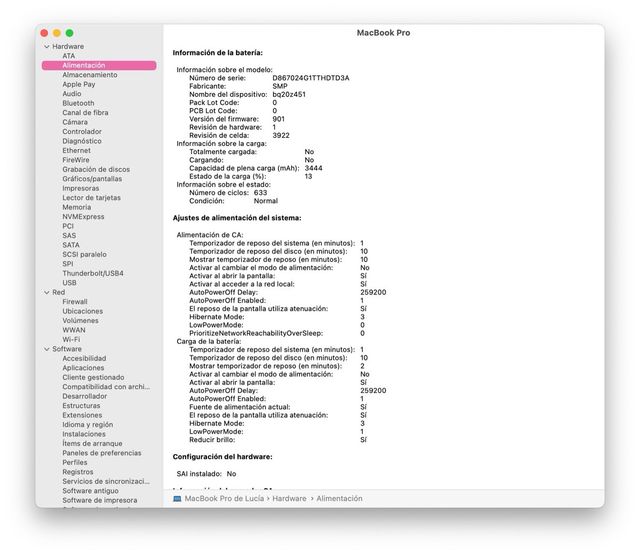Open Instalaciones in the sidebar
This screenshot has height=555, width=640.
(84, 434)
